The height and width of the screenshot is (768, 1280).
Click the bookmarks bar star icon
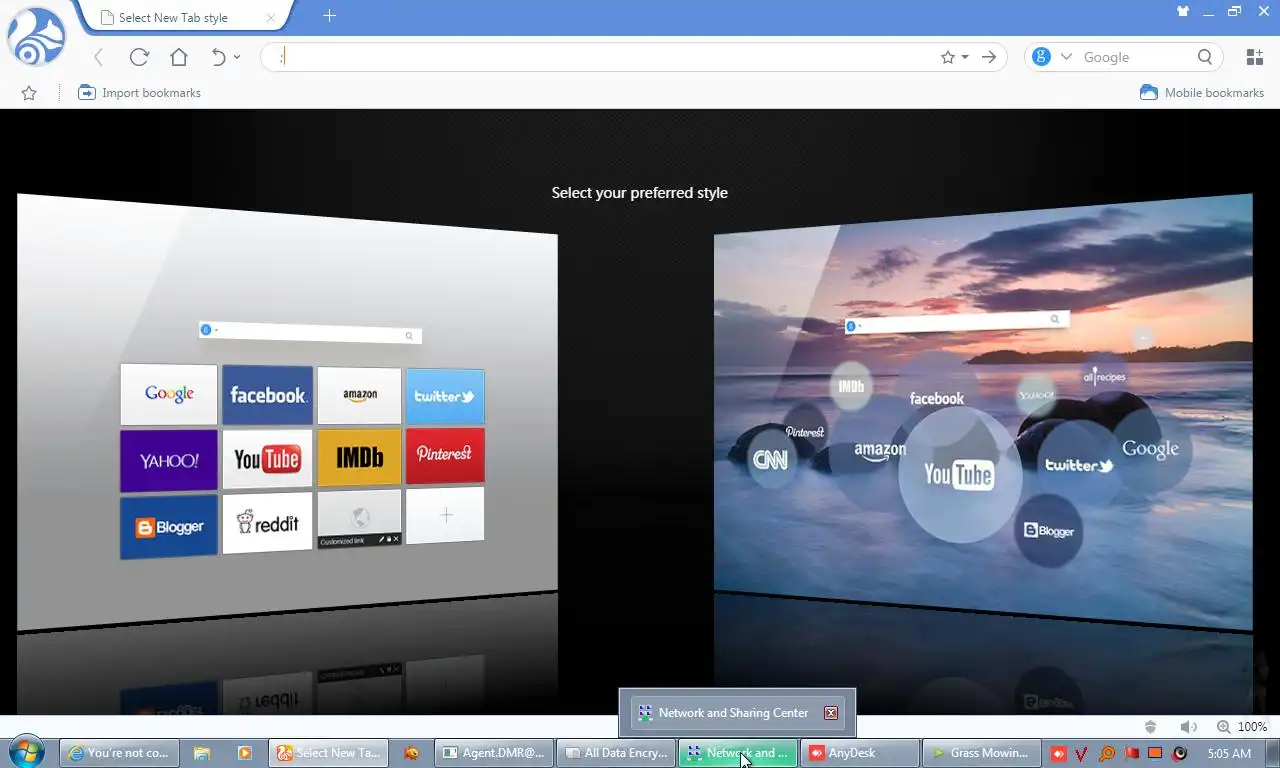tap(29, 93)
